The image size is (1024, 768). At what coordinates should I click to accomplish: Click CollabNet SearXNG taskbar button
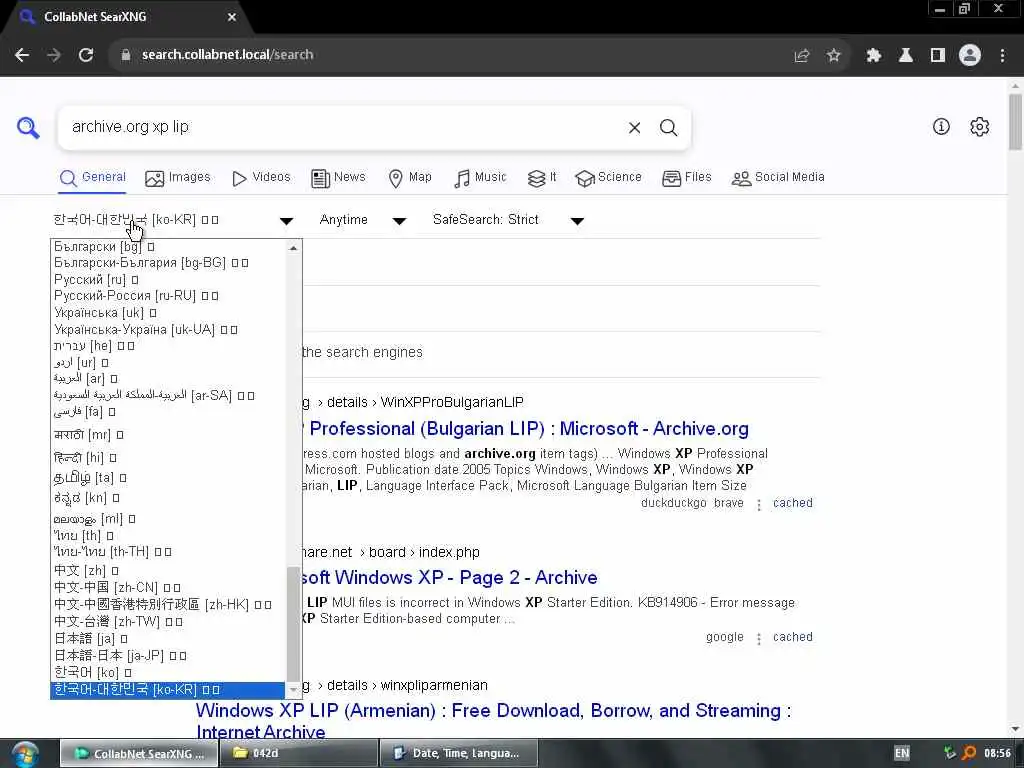140,754
